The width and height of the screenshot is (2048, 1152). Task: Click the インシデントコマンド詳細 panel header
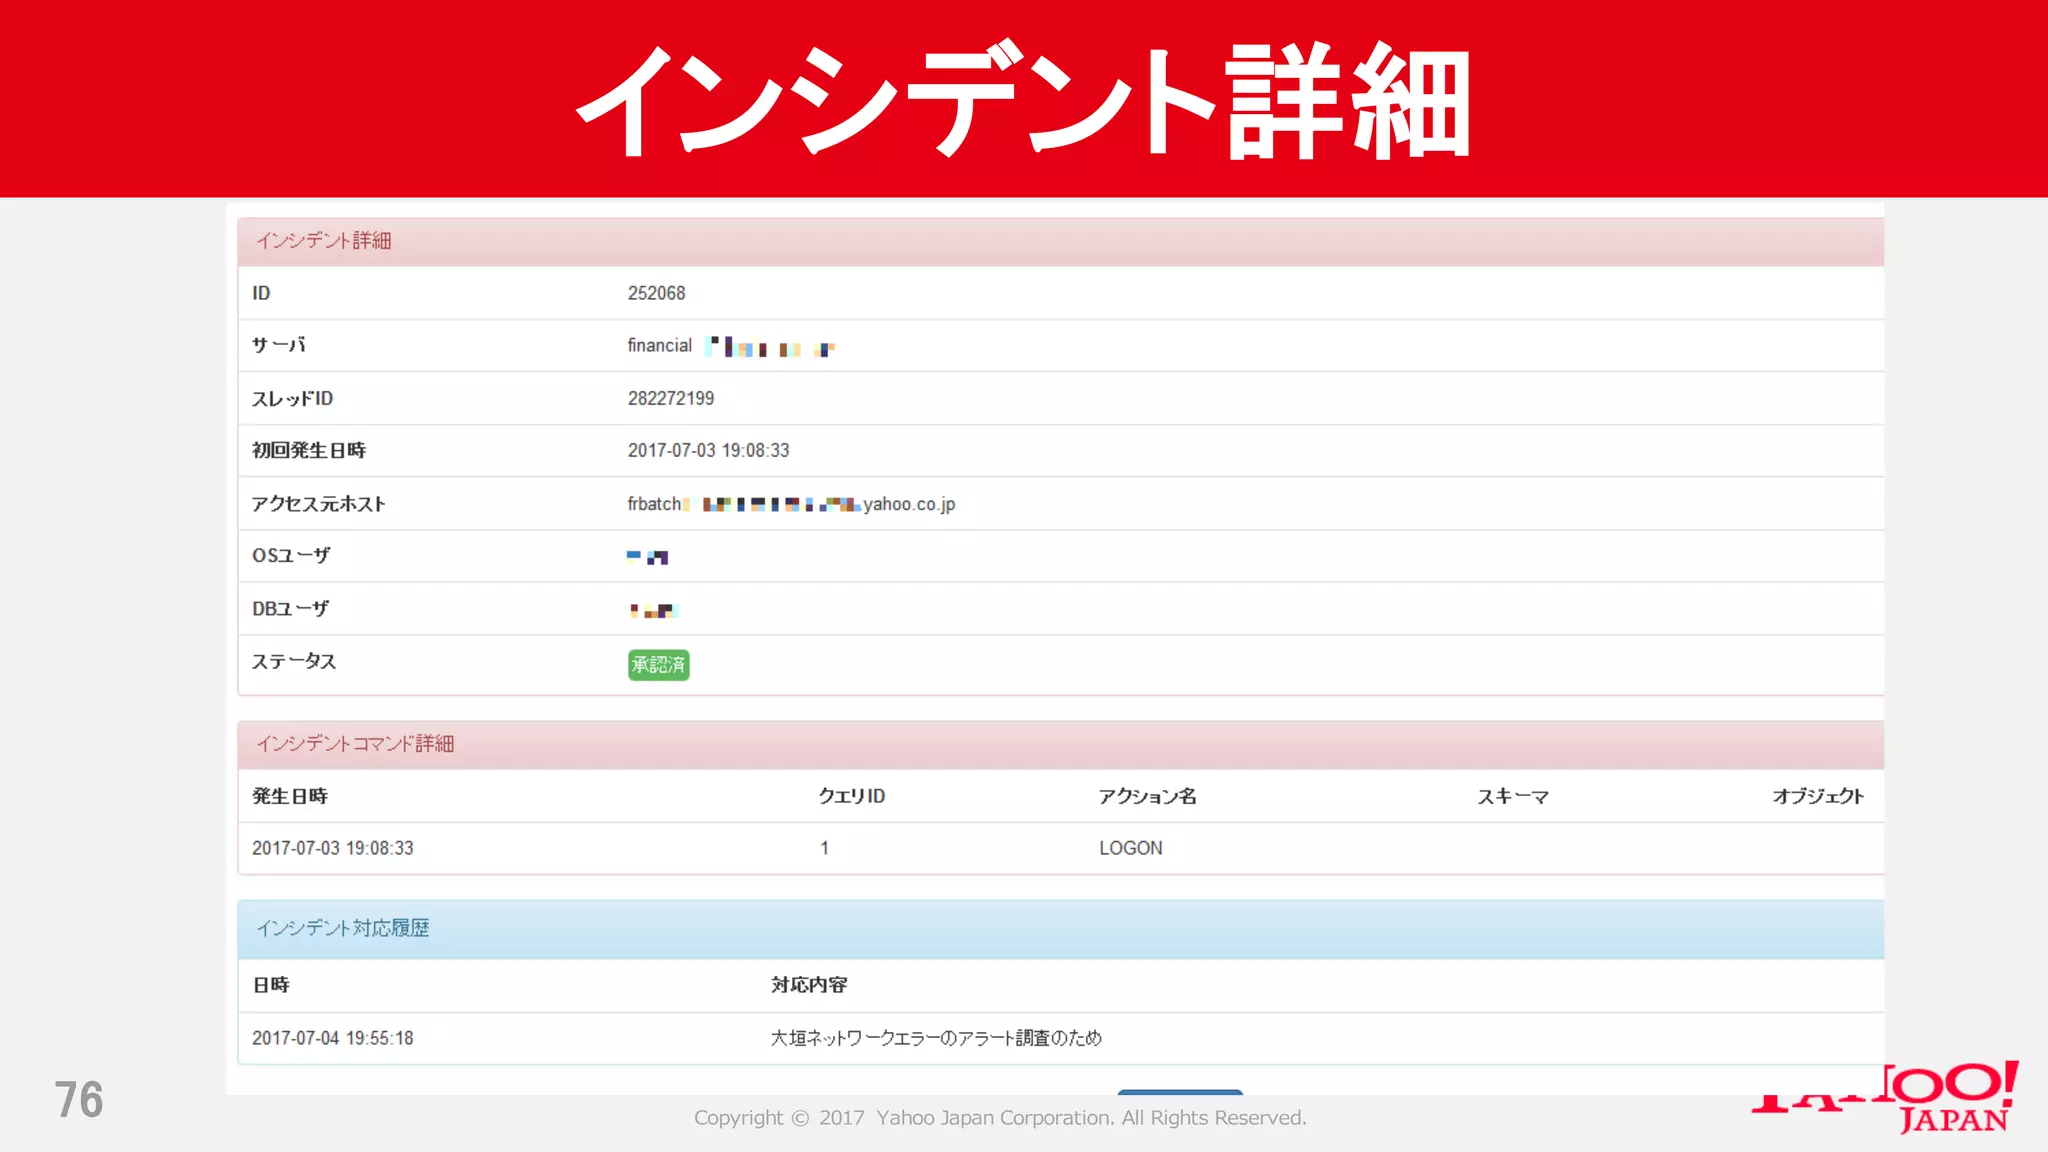pos(355,744)
